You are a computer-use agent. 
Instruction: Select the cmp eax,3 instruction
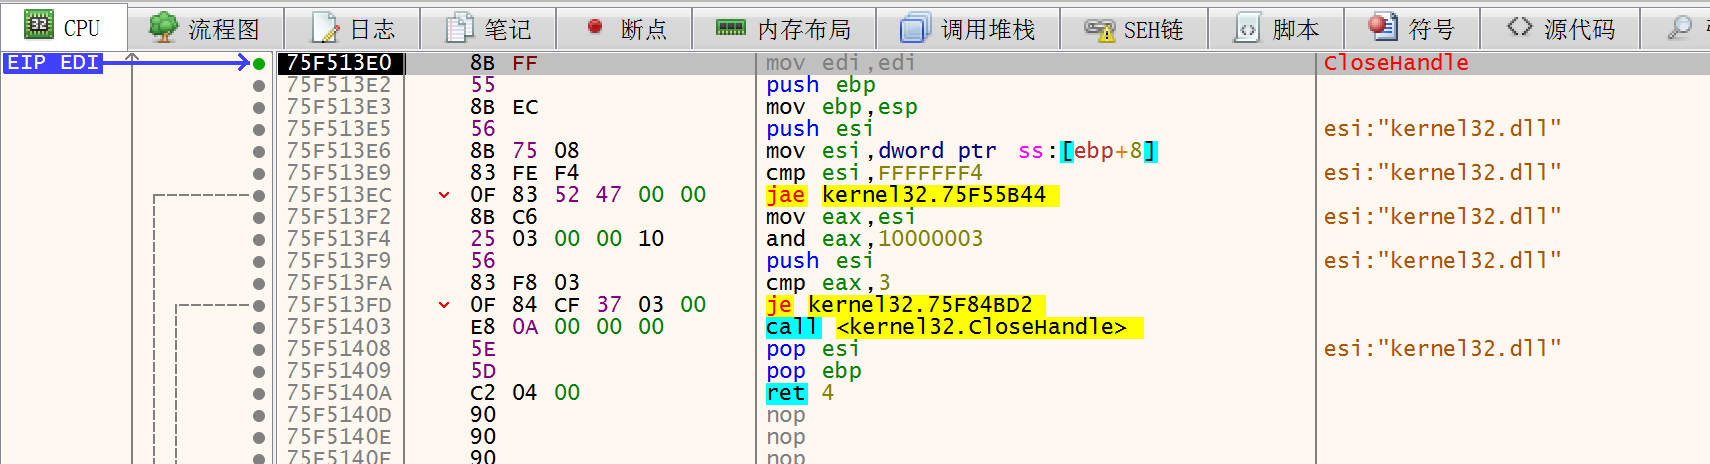827,283
